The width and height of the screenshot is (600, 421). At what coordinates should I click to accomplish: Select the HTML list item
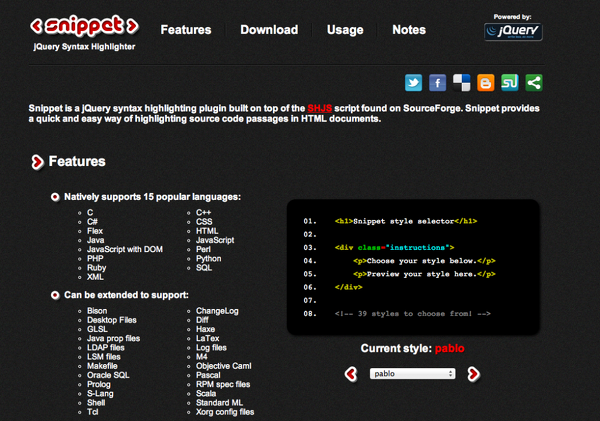pyautogui.click(x=207, y=231)
